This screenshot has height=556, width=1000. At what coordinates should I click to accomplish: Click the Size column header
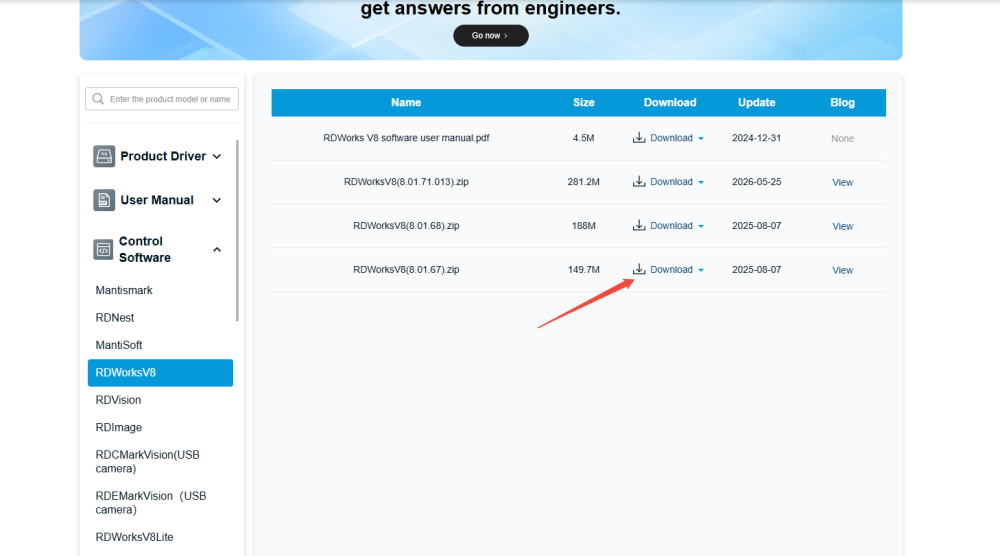(584, 103)
